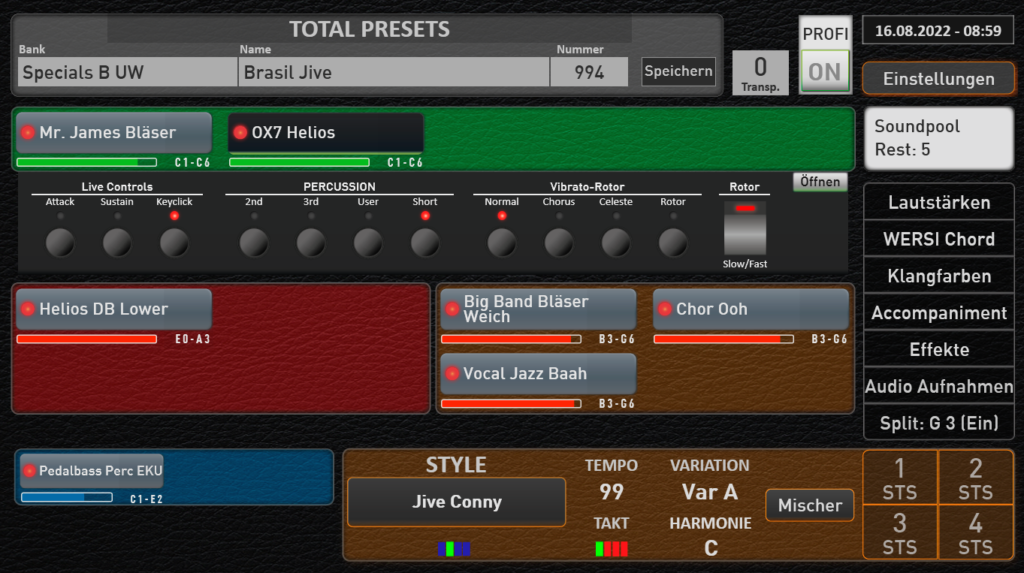Screen dimensions: 1024x573
Task: Click the Attack live control knob
Action: (x=60, y=243)
